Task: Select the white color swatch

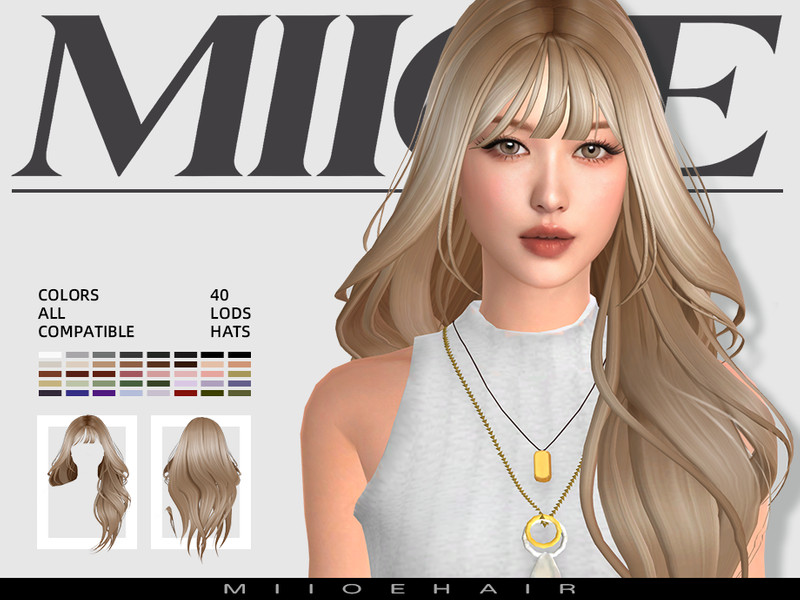Action: pos(50,355)
